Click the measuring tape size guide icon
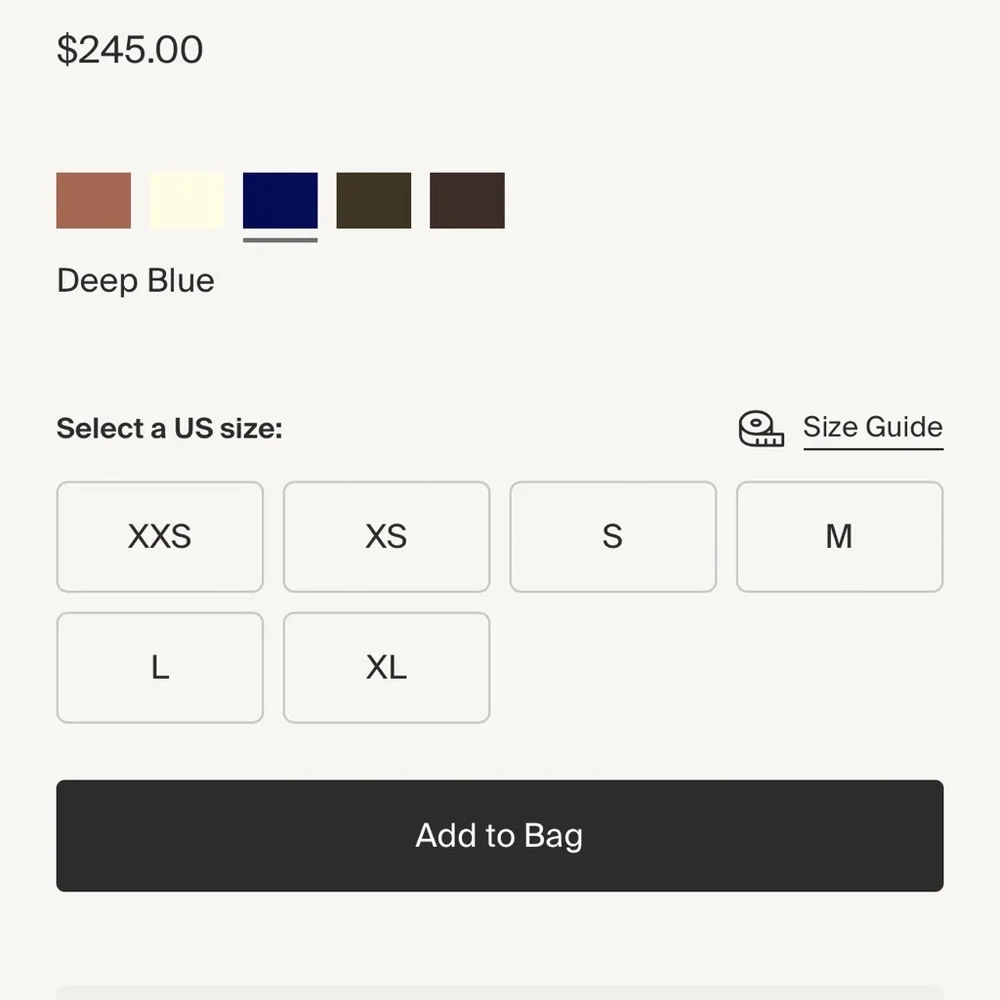The width and height of the screenshot is (1000, 1000). coord(761,429)
